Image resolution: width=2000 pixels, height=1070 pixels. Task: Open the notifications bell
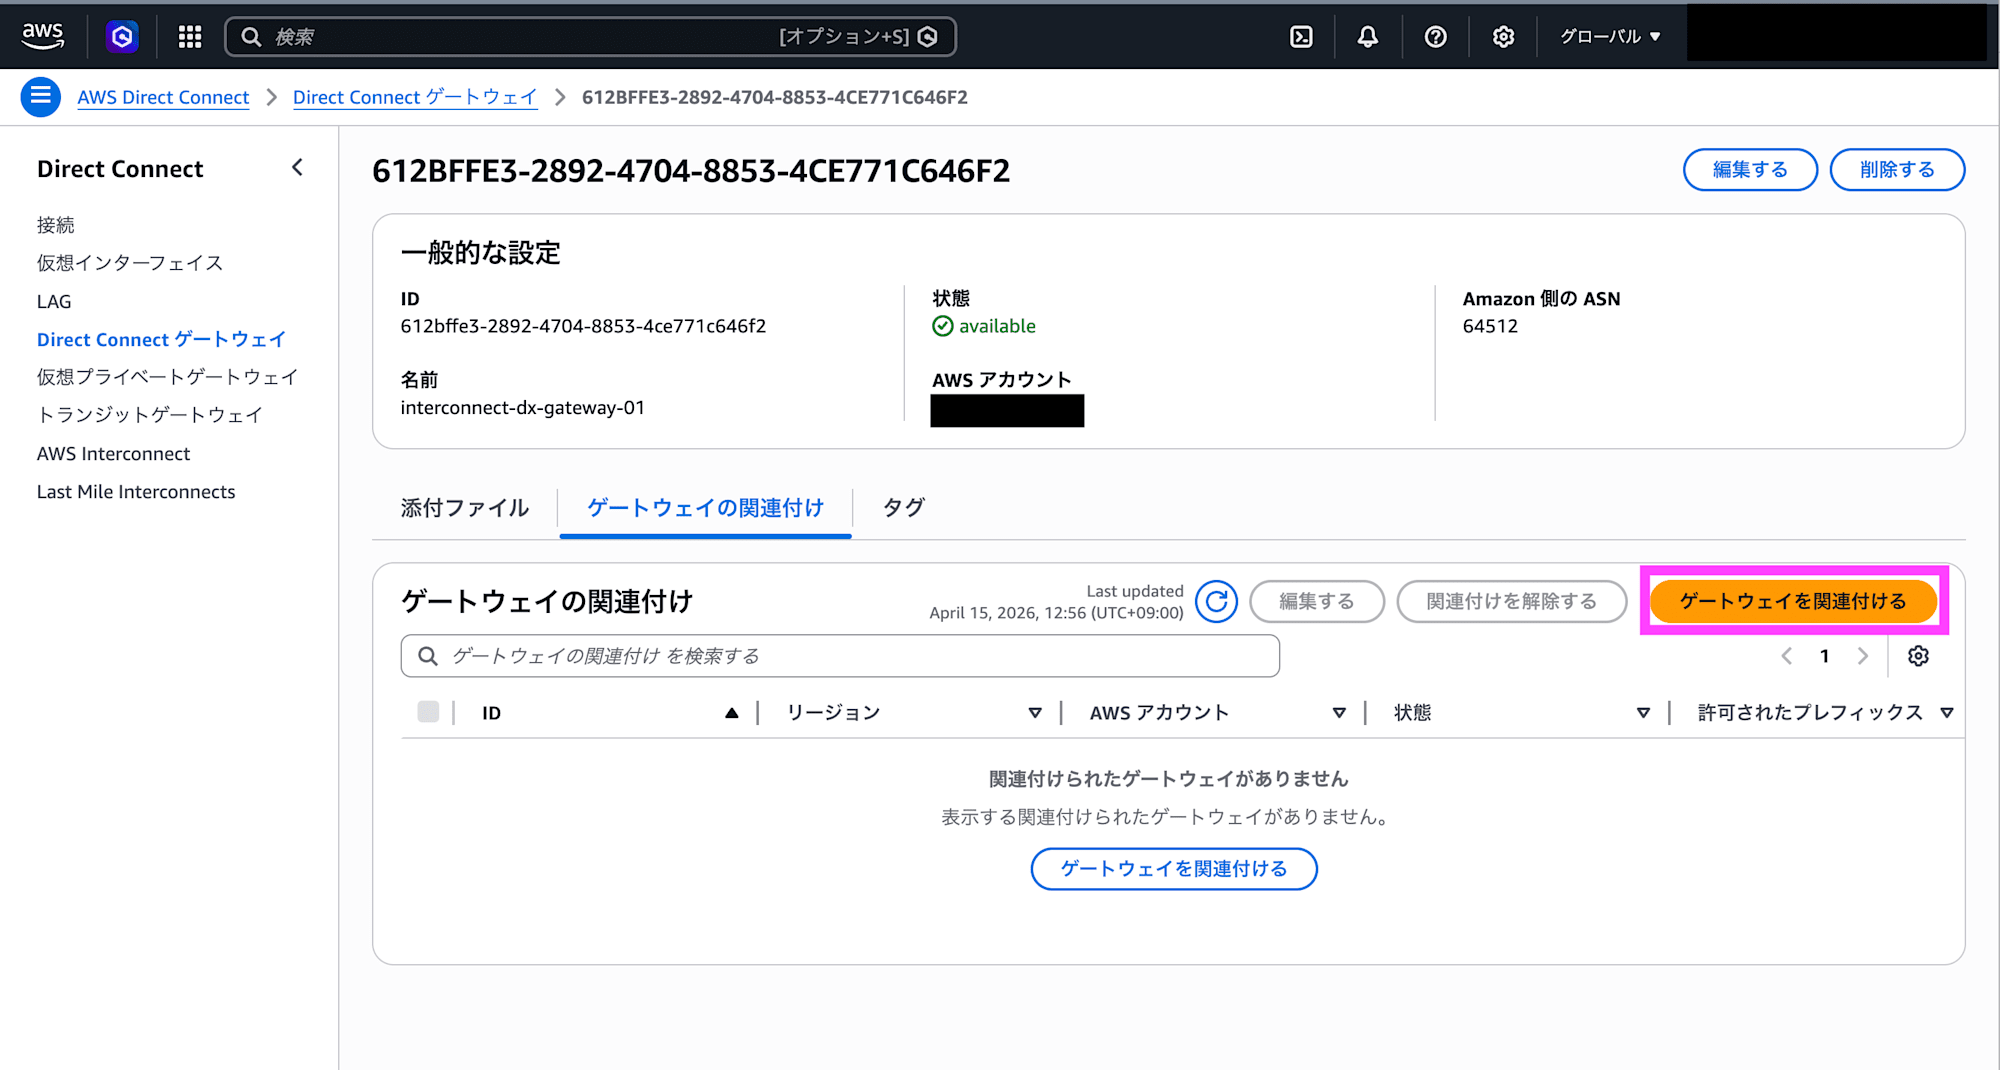(1368, 36)
